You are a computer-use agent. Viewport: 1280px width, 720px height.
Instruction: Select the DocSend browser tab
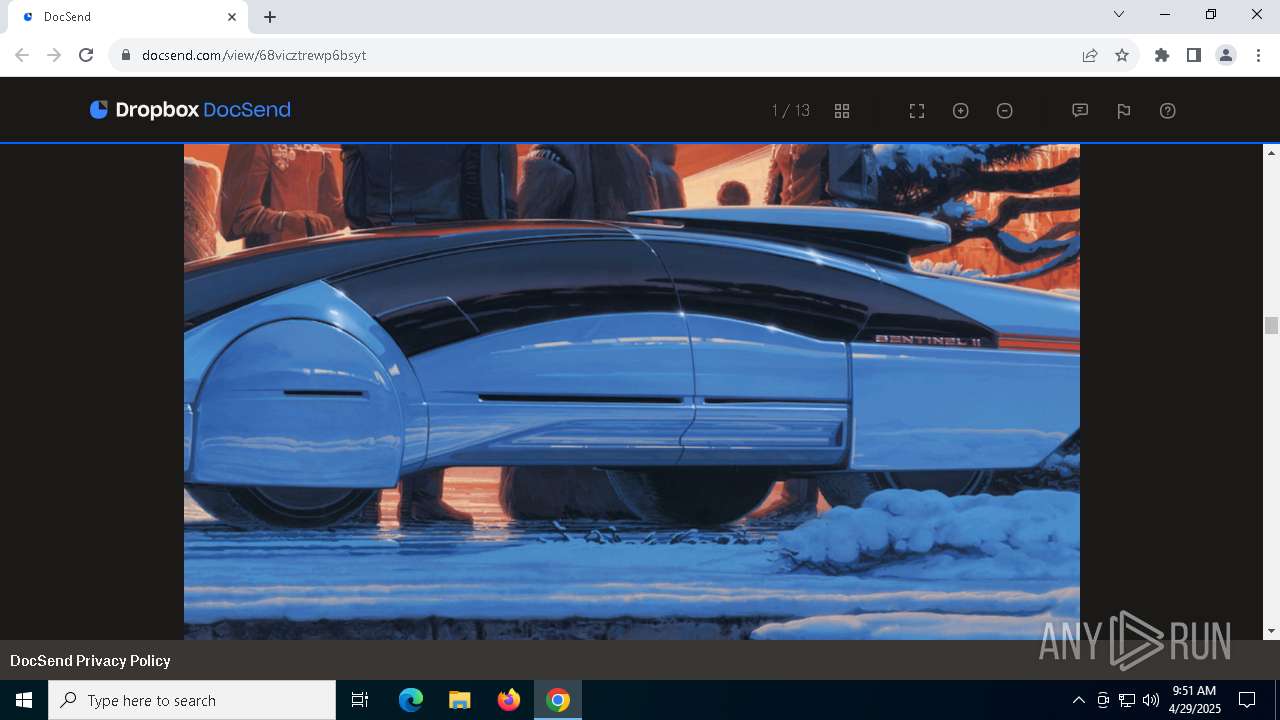point(128,17)
